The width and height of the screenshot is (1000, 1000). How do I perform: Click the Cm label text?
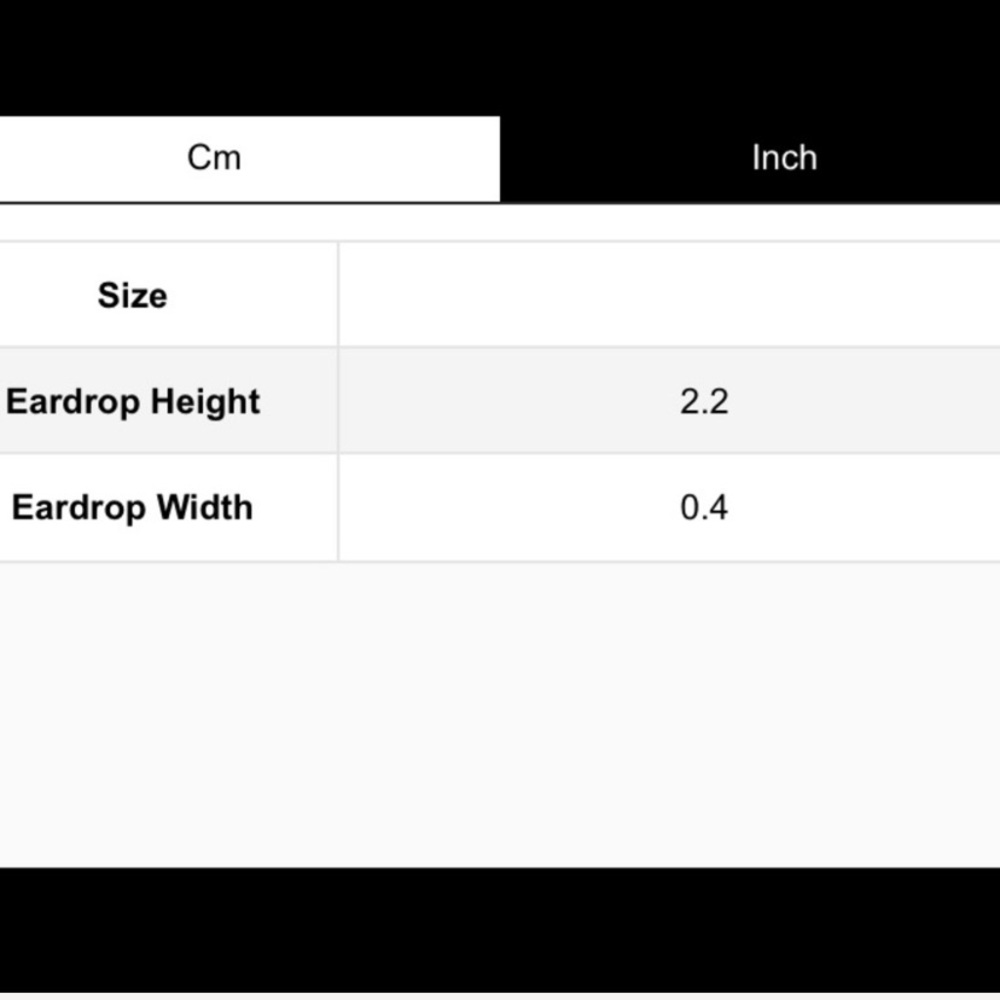214,158
